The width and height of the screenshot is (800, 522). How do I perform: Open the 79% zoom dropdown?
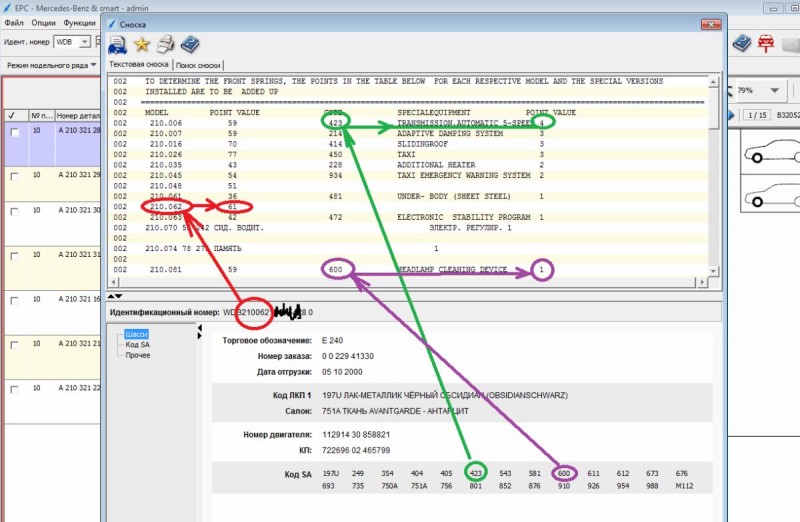coord(774,91)
